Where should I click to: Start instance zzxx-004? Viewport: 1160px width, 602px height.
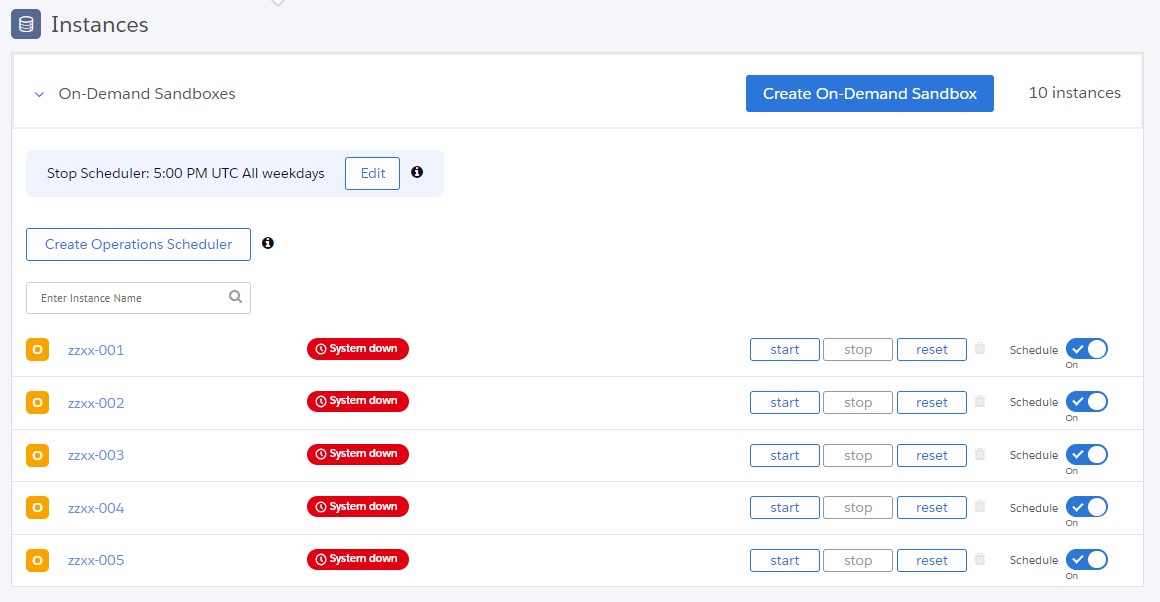click(784, 507)
